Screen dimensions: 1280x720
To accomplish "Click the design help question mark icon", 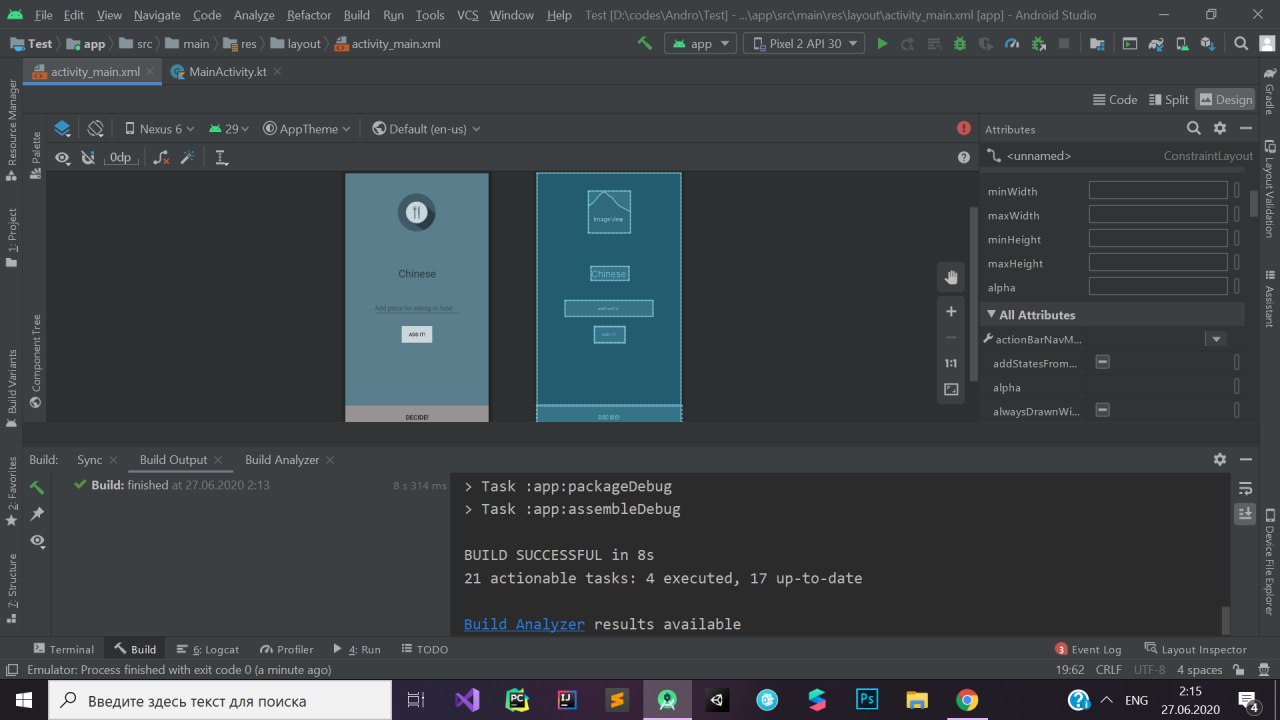I will (x=964, y=158).
